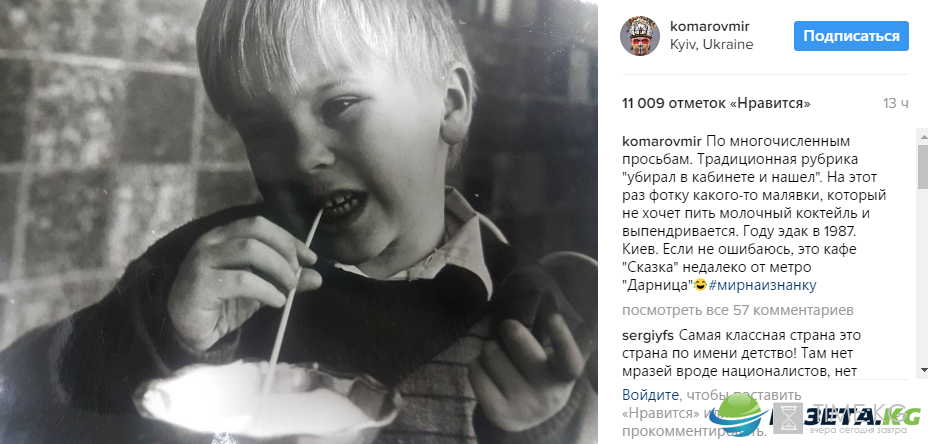Expand посмотреть все 57 комментариев
The height and width of the screenshot is (444, 928).
[x=737, y=310]
